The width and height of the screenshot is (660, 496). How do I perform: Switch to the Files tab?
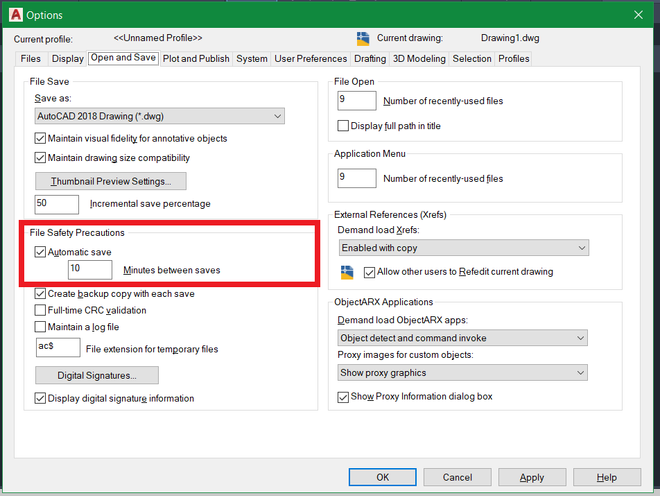click(31, 59)
